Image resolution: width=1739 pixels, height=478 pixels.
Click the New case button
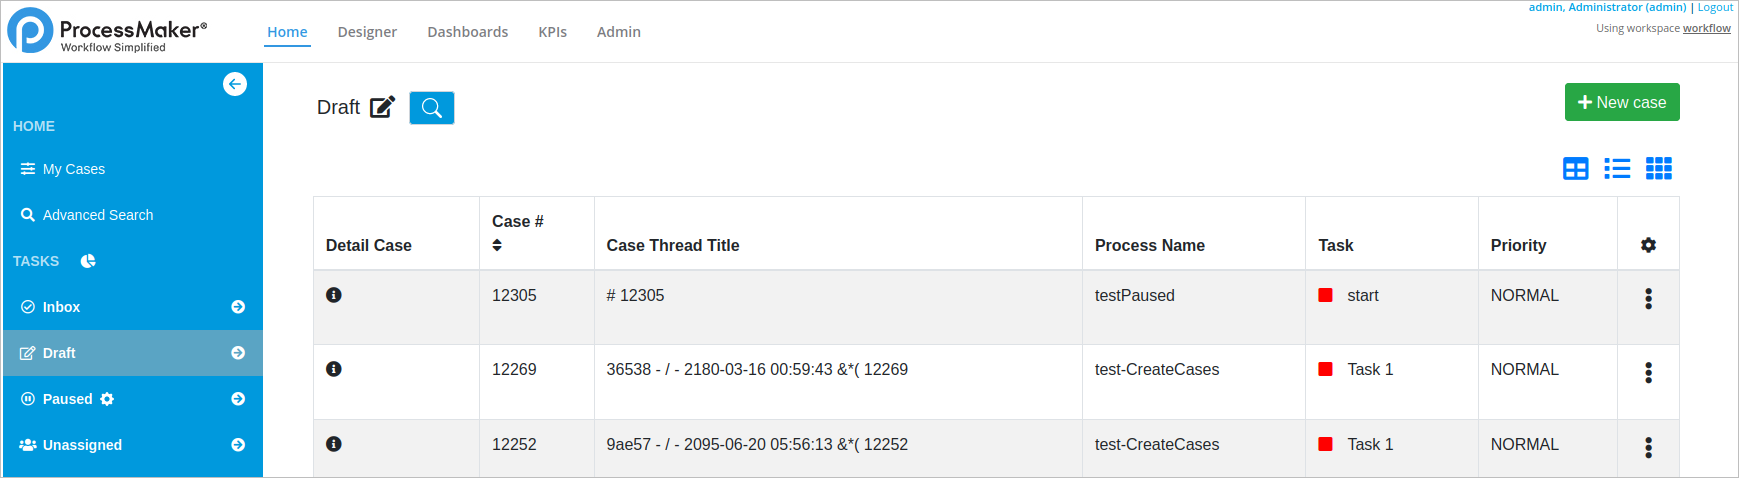pyautogui.click(x=1621, y=102)
